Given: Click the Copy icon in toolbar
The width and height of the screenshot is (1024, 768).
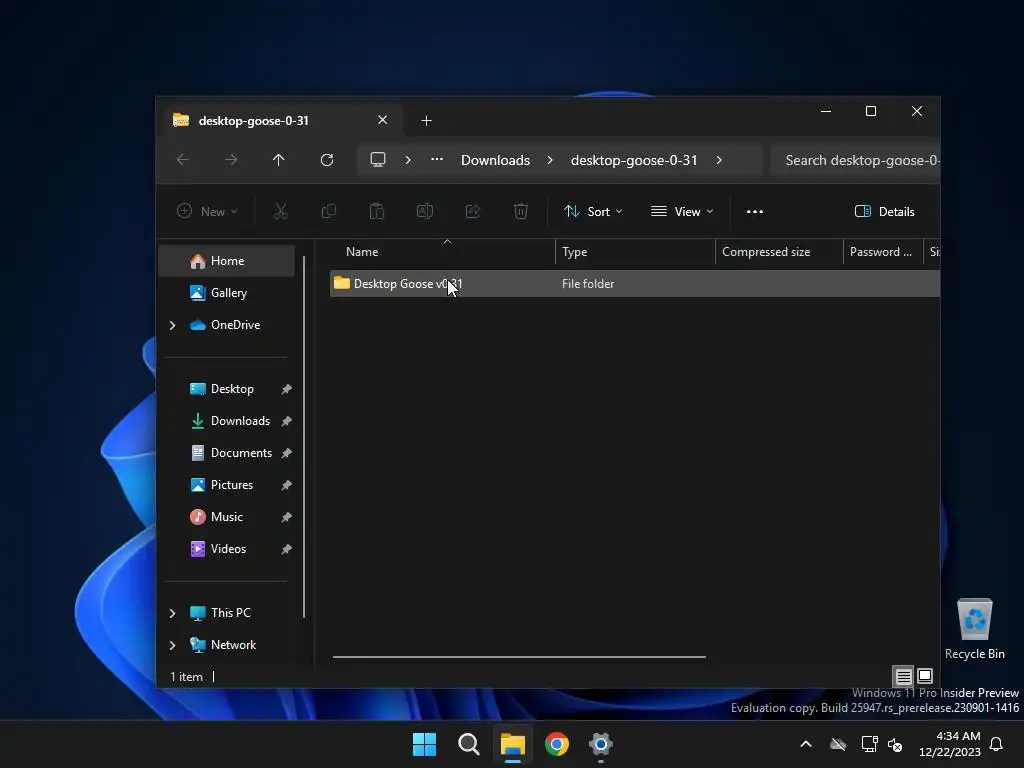Looking at the screenshot, I should [328, 211].
